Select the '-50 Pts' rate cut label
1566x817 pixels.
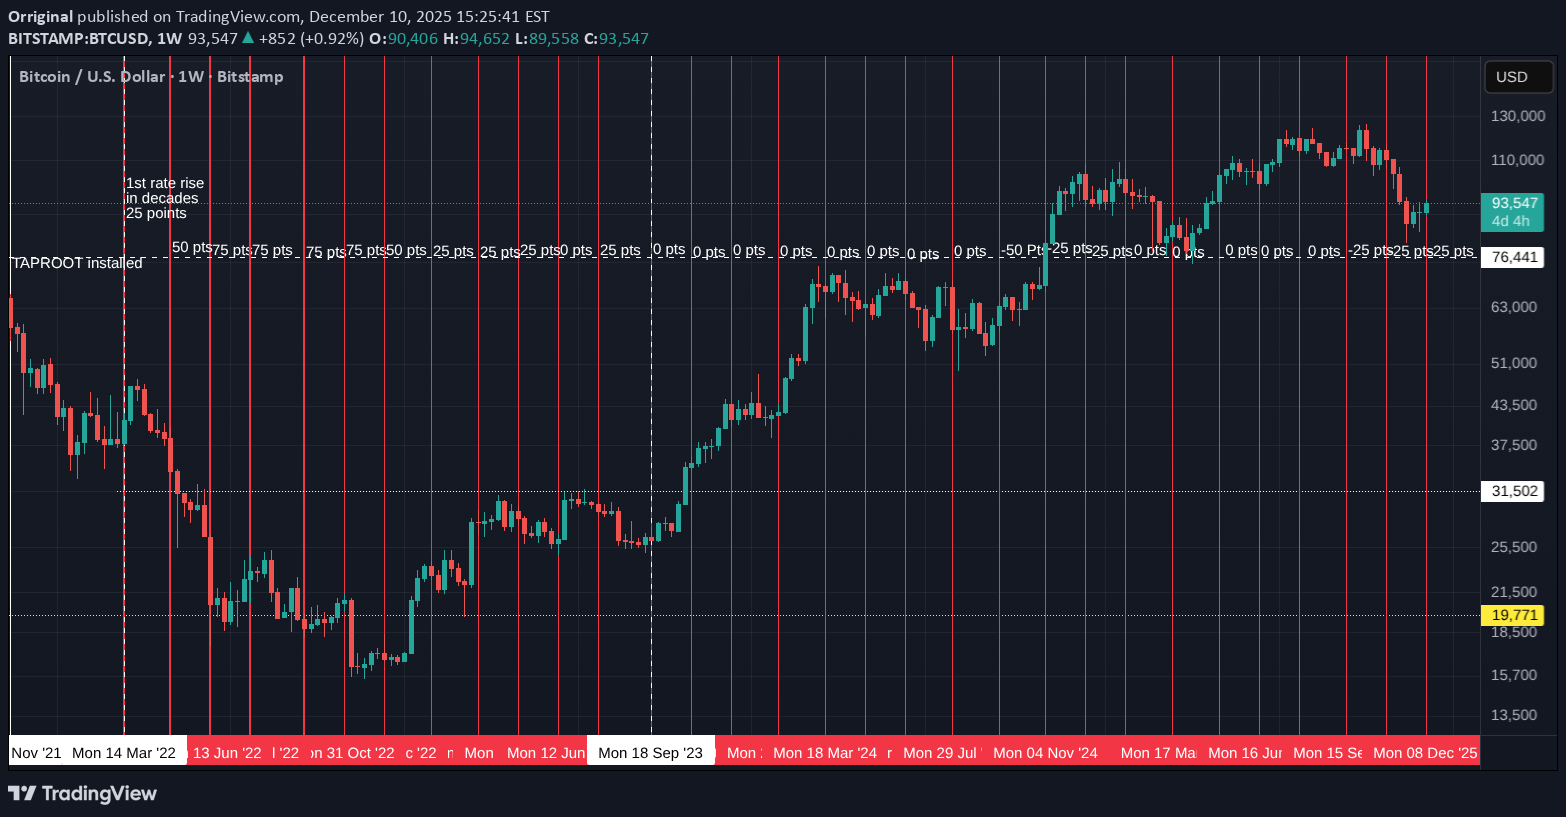click(x=1024, y=250)
